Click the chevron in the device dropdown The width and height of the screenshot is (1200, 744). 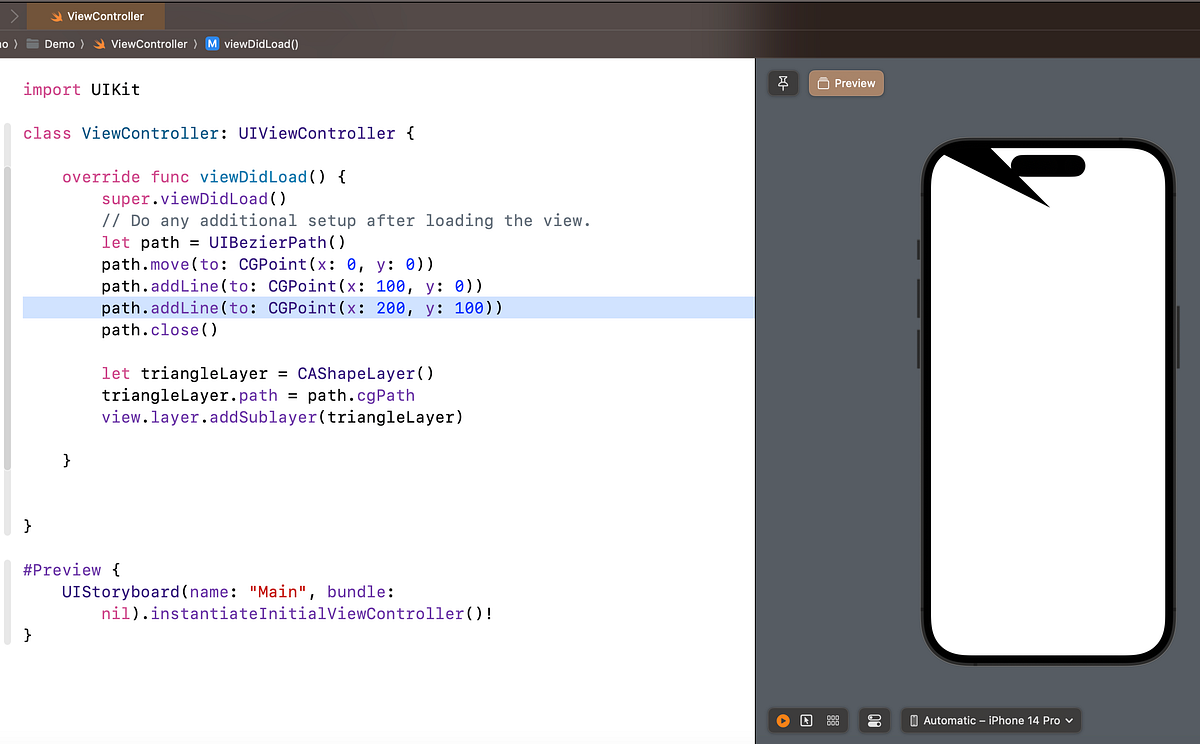[x=1068, y=720]
